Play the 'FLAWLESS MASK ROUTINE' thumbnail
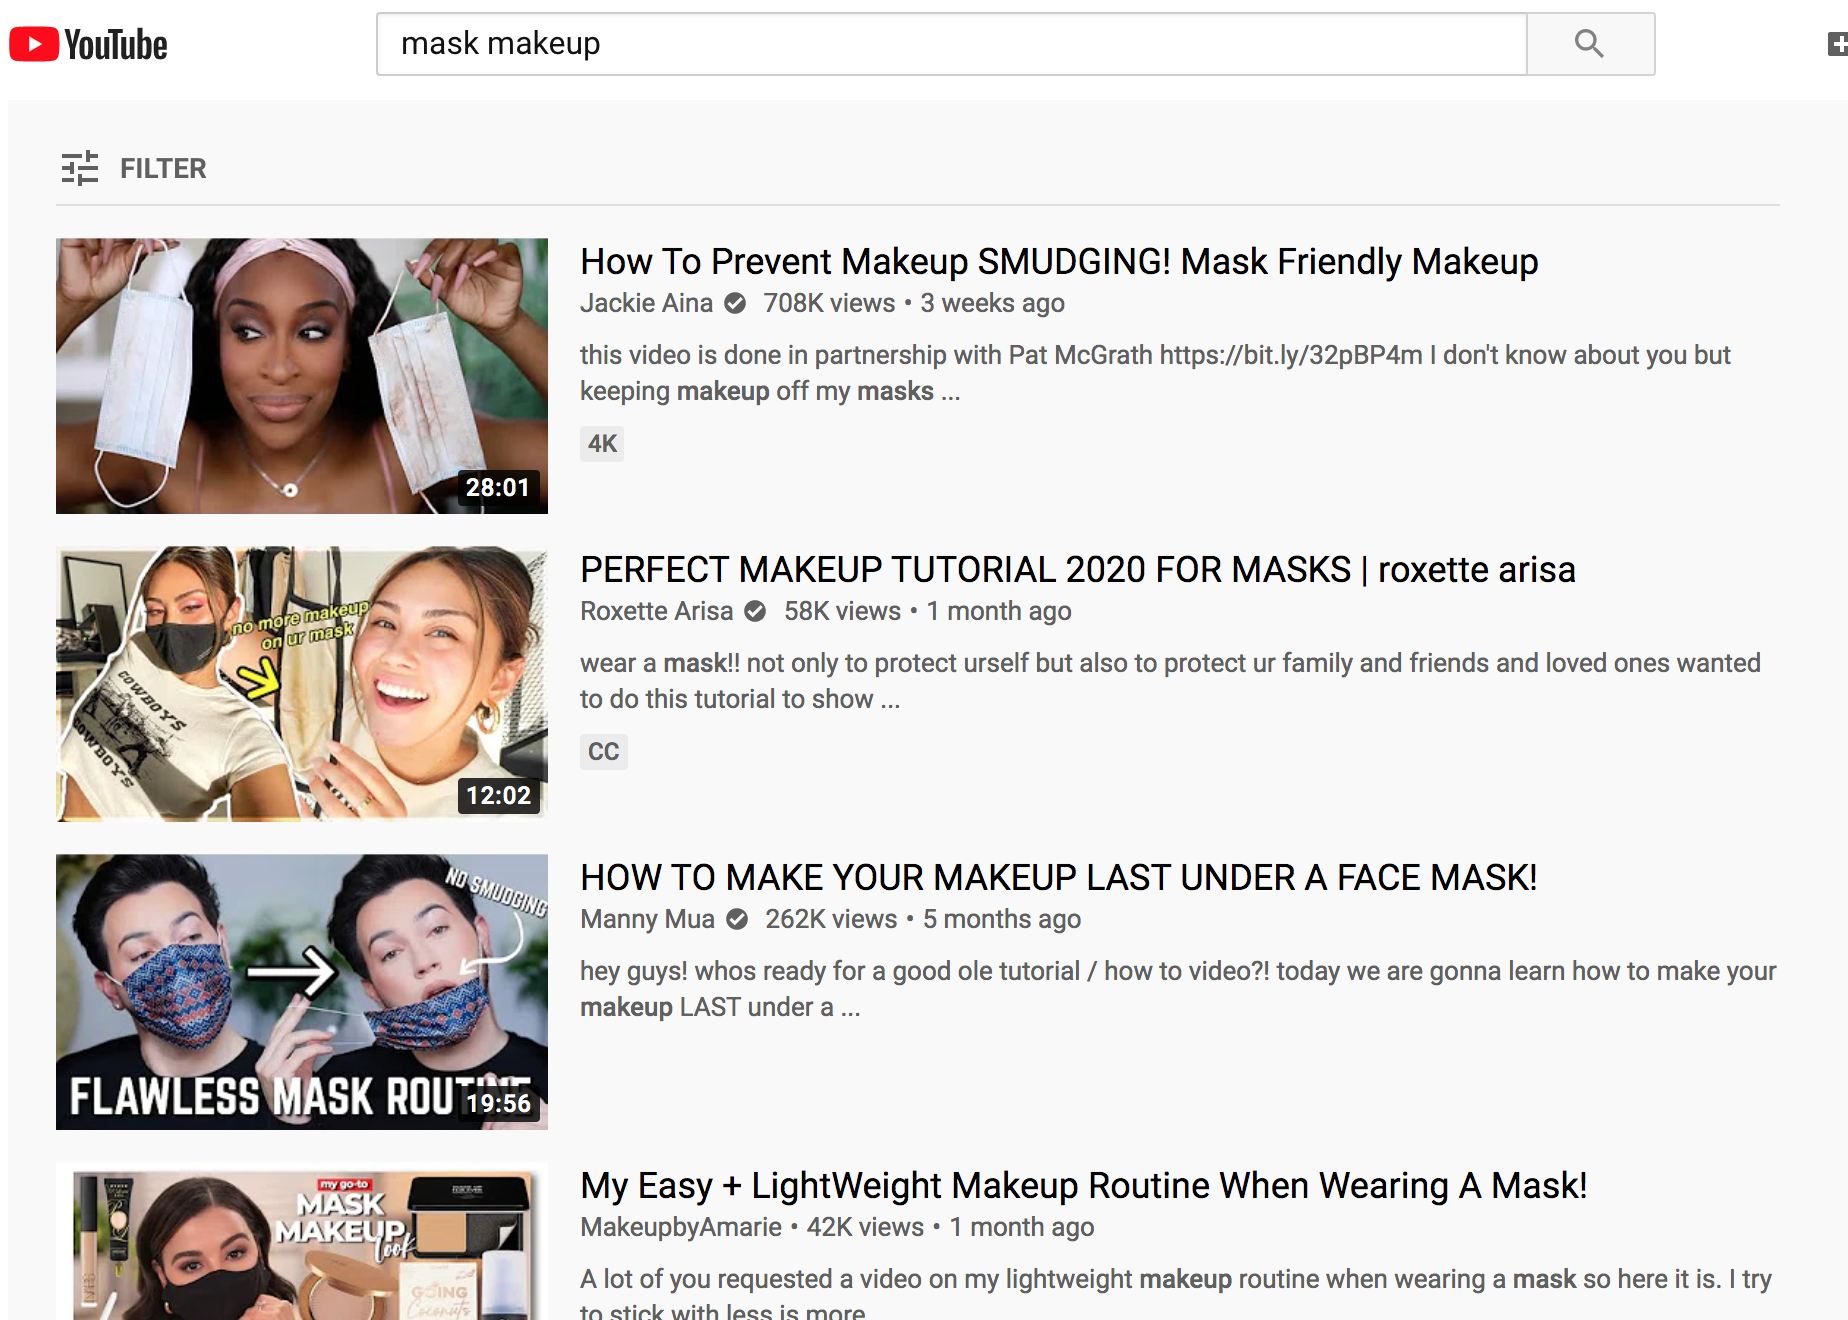The height and width of the screenshot is (1320, 1848). (x=301, y=992)
